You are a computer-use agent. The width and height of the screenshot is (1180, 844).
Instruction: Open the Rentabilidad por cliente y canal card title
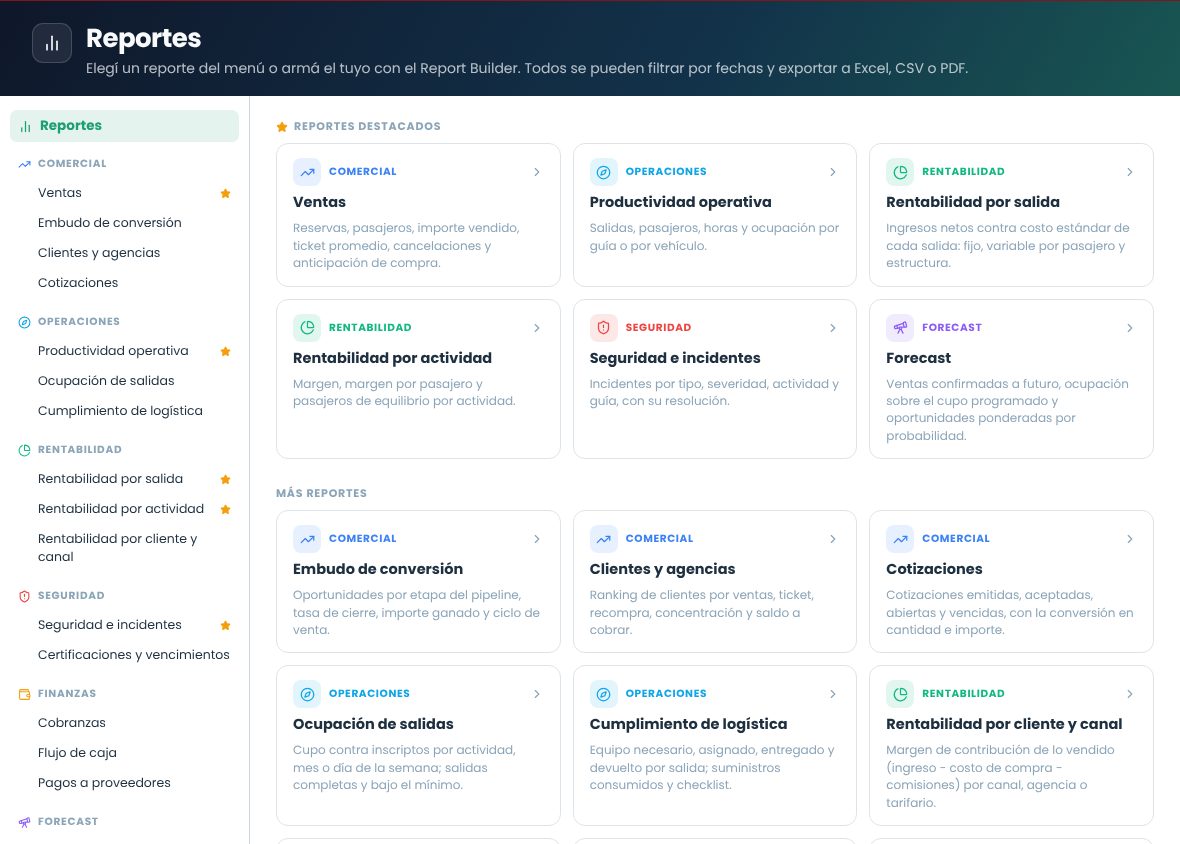(x=1004, y=724)
